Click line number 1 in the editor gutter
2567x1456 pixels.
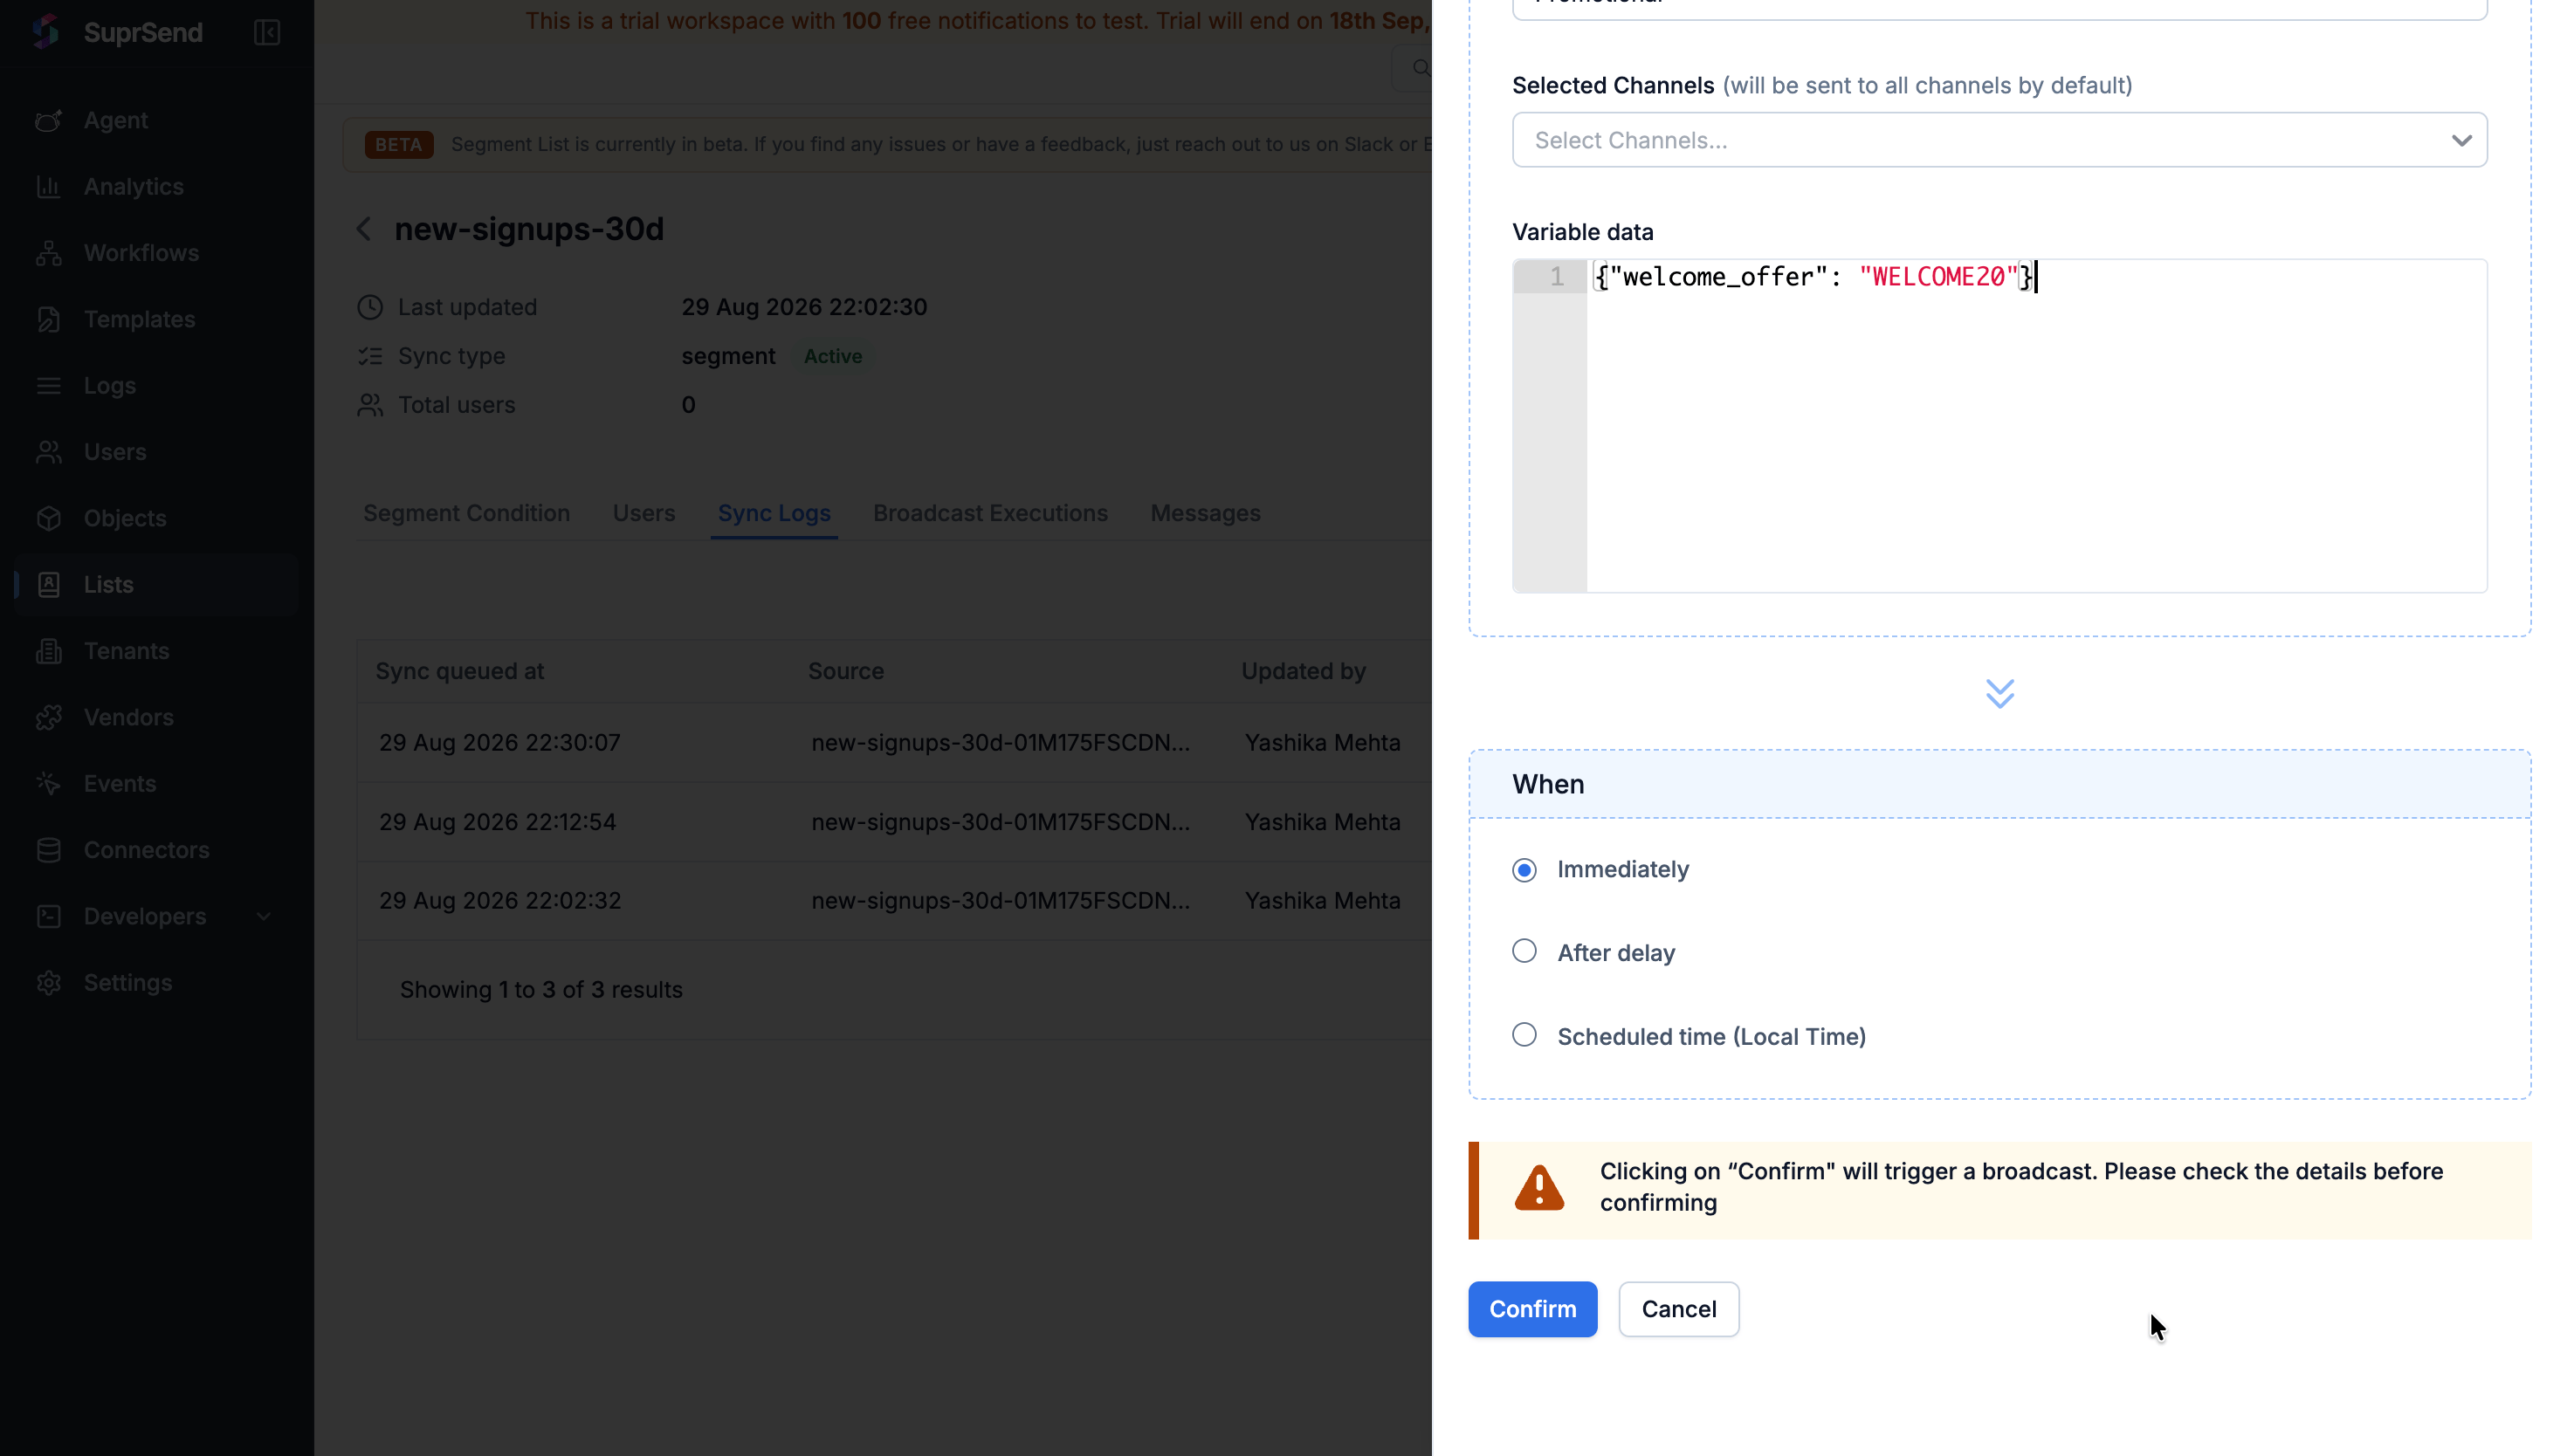point(1556,277)
